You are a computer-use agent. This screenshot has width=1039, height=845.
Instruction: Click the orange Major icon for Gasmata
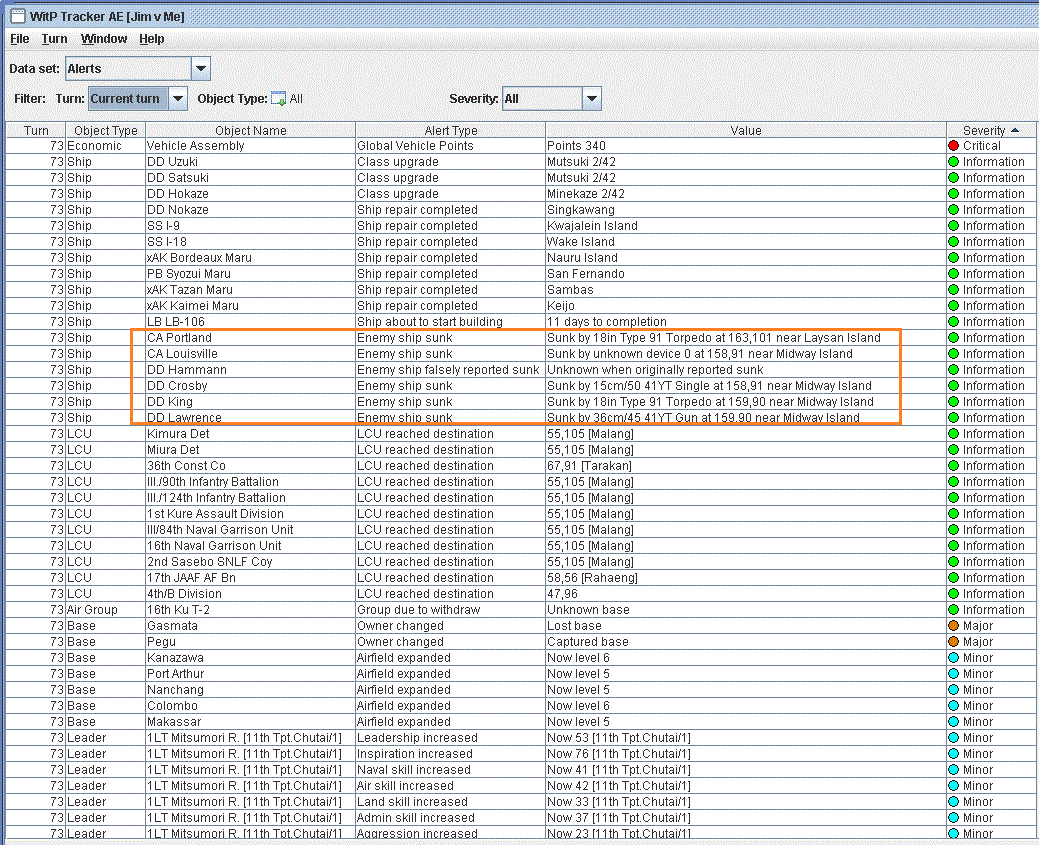[954, 626]
